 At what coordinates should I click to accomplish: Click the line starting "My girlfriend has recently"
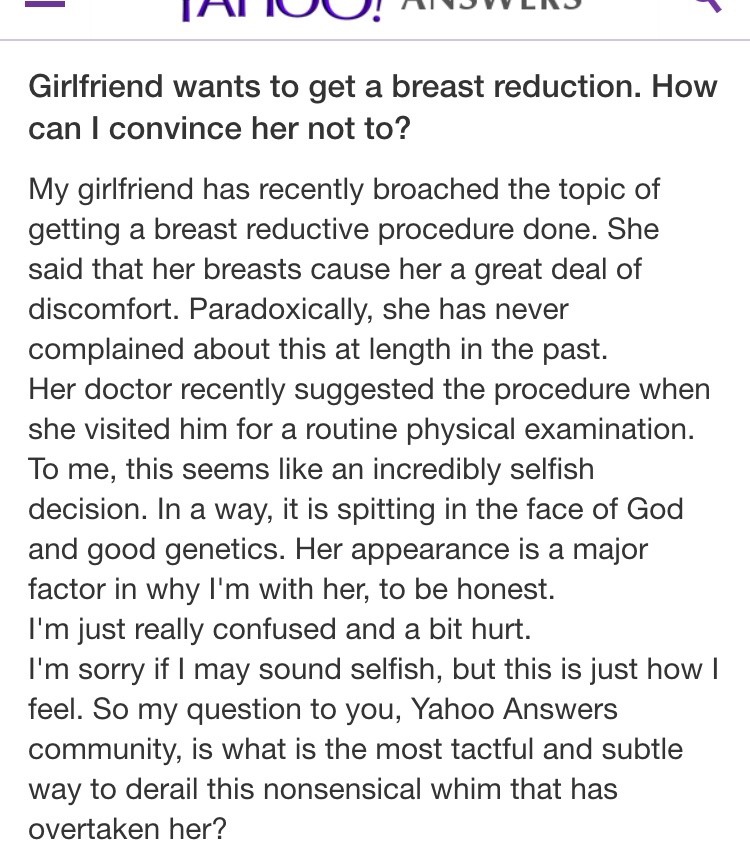[x=344, y=189]
